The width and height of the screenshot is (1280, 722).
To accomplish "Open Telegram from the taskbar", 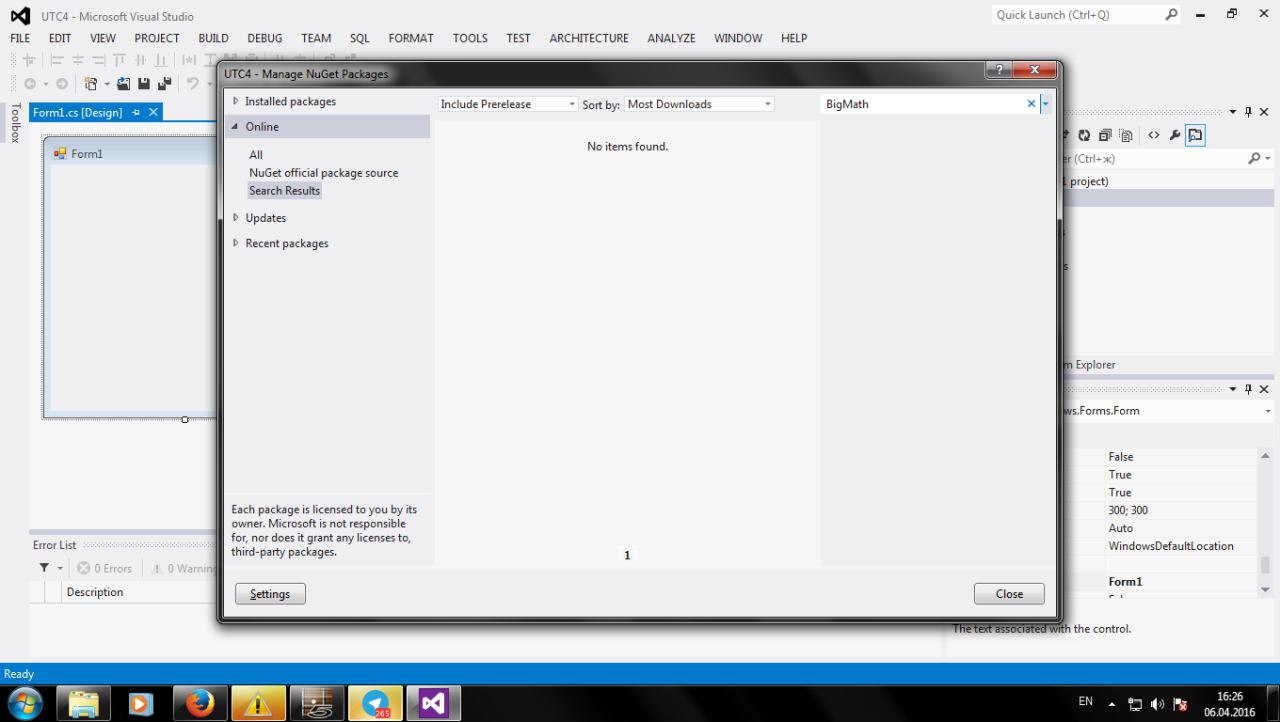I will pos(376,703).
